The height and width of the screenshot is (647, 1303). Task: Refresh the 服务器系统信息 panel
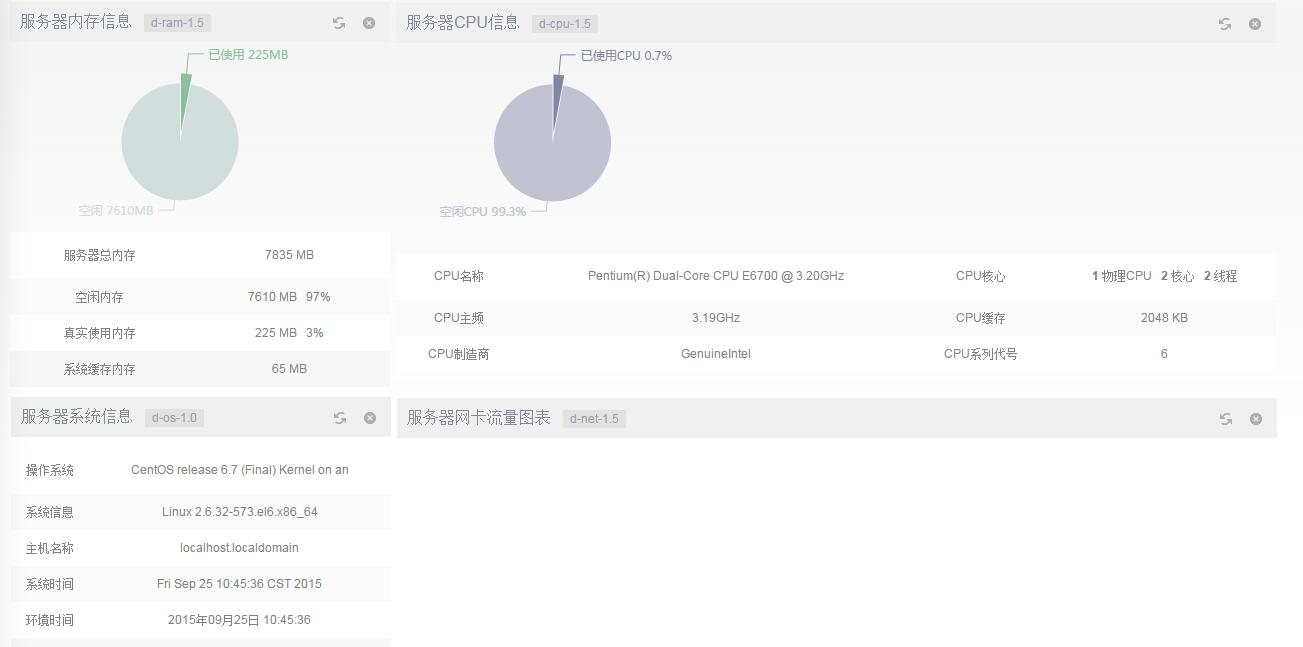click(x=340, y=418)
